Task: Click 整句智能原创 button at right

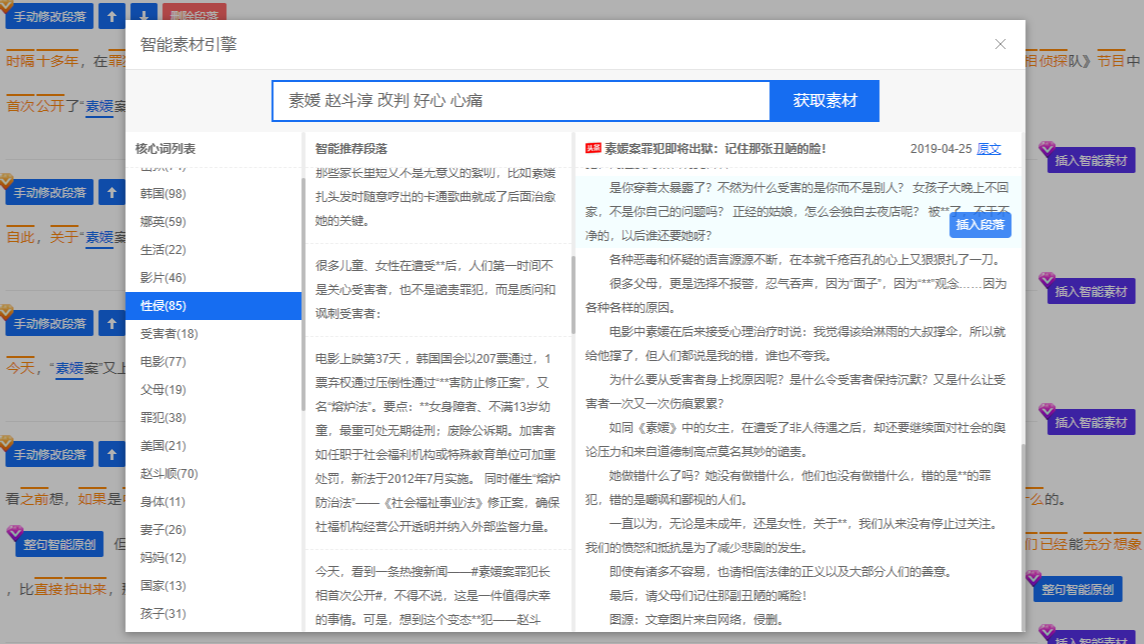Action: (x=1078, y=589)
